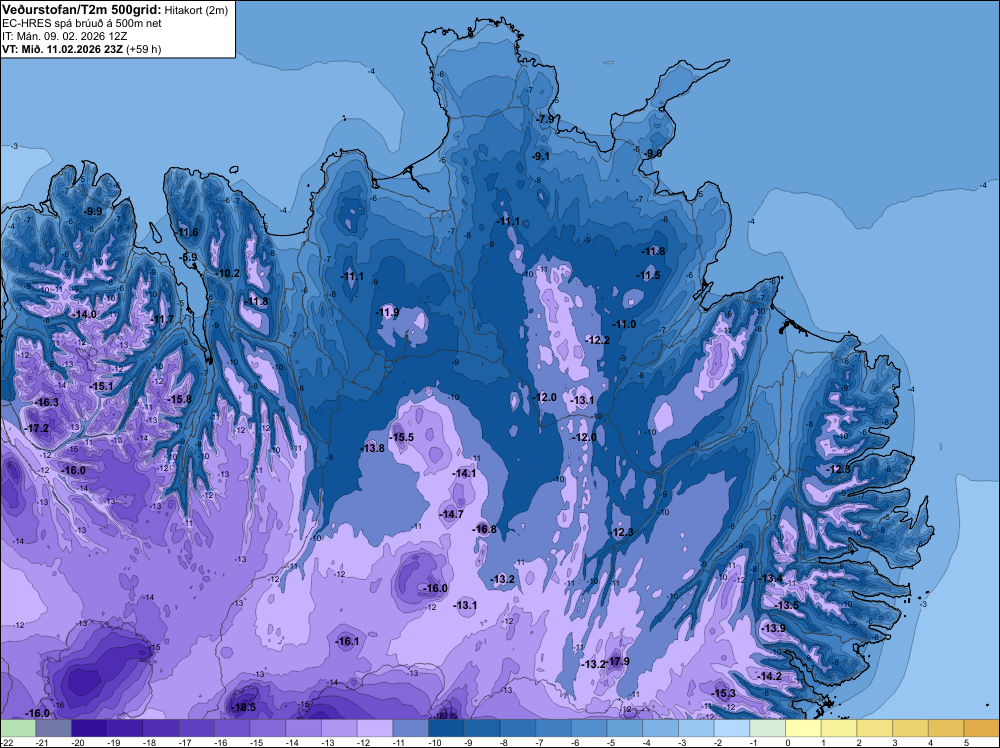Click the -13.8 temperature label
The width and height of the screenshot is (1000, 748).
[x=372, y=448]
